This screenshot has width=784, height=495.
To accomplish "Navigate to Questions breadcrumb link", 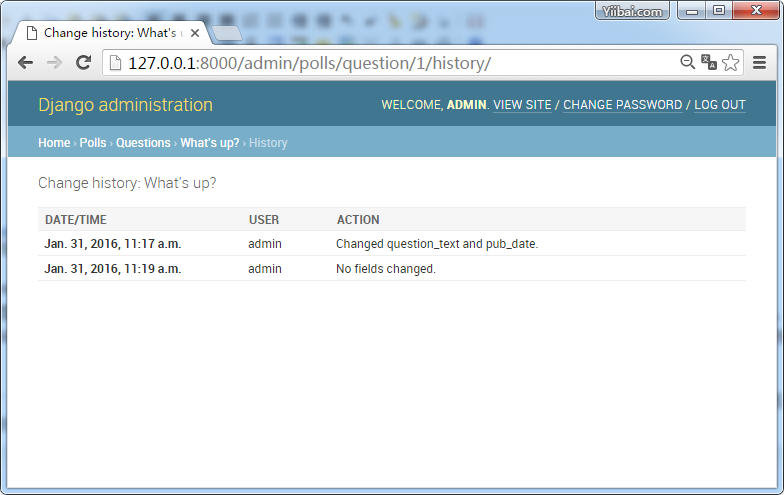I will pyautogui.click(x=143, y=143).
